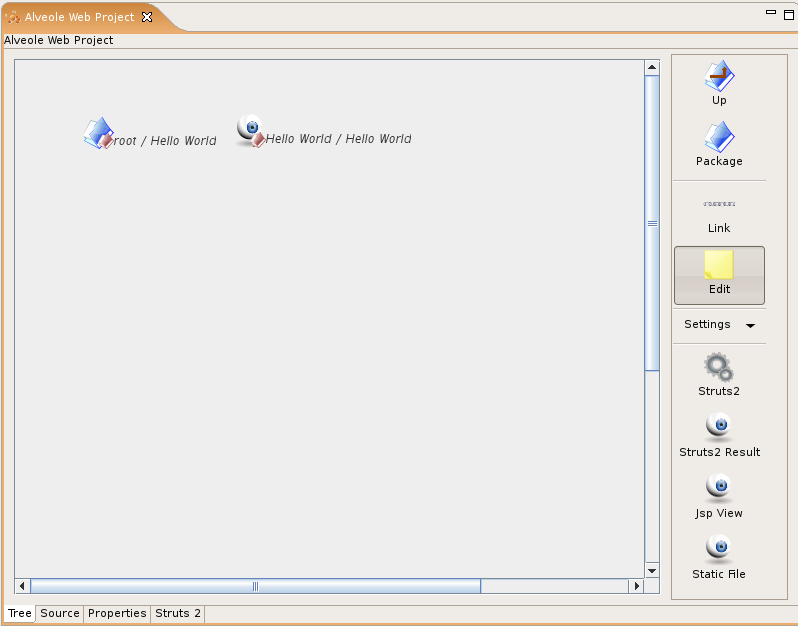Close the Alveole Web Project editor tab
The image size is (798, 626).
pyautogui.click(x=147, y=17)
